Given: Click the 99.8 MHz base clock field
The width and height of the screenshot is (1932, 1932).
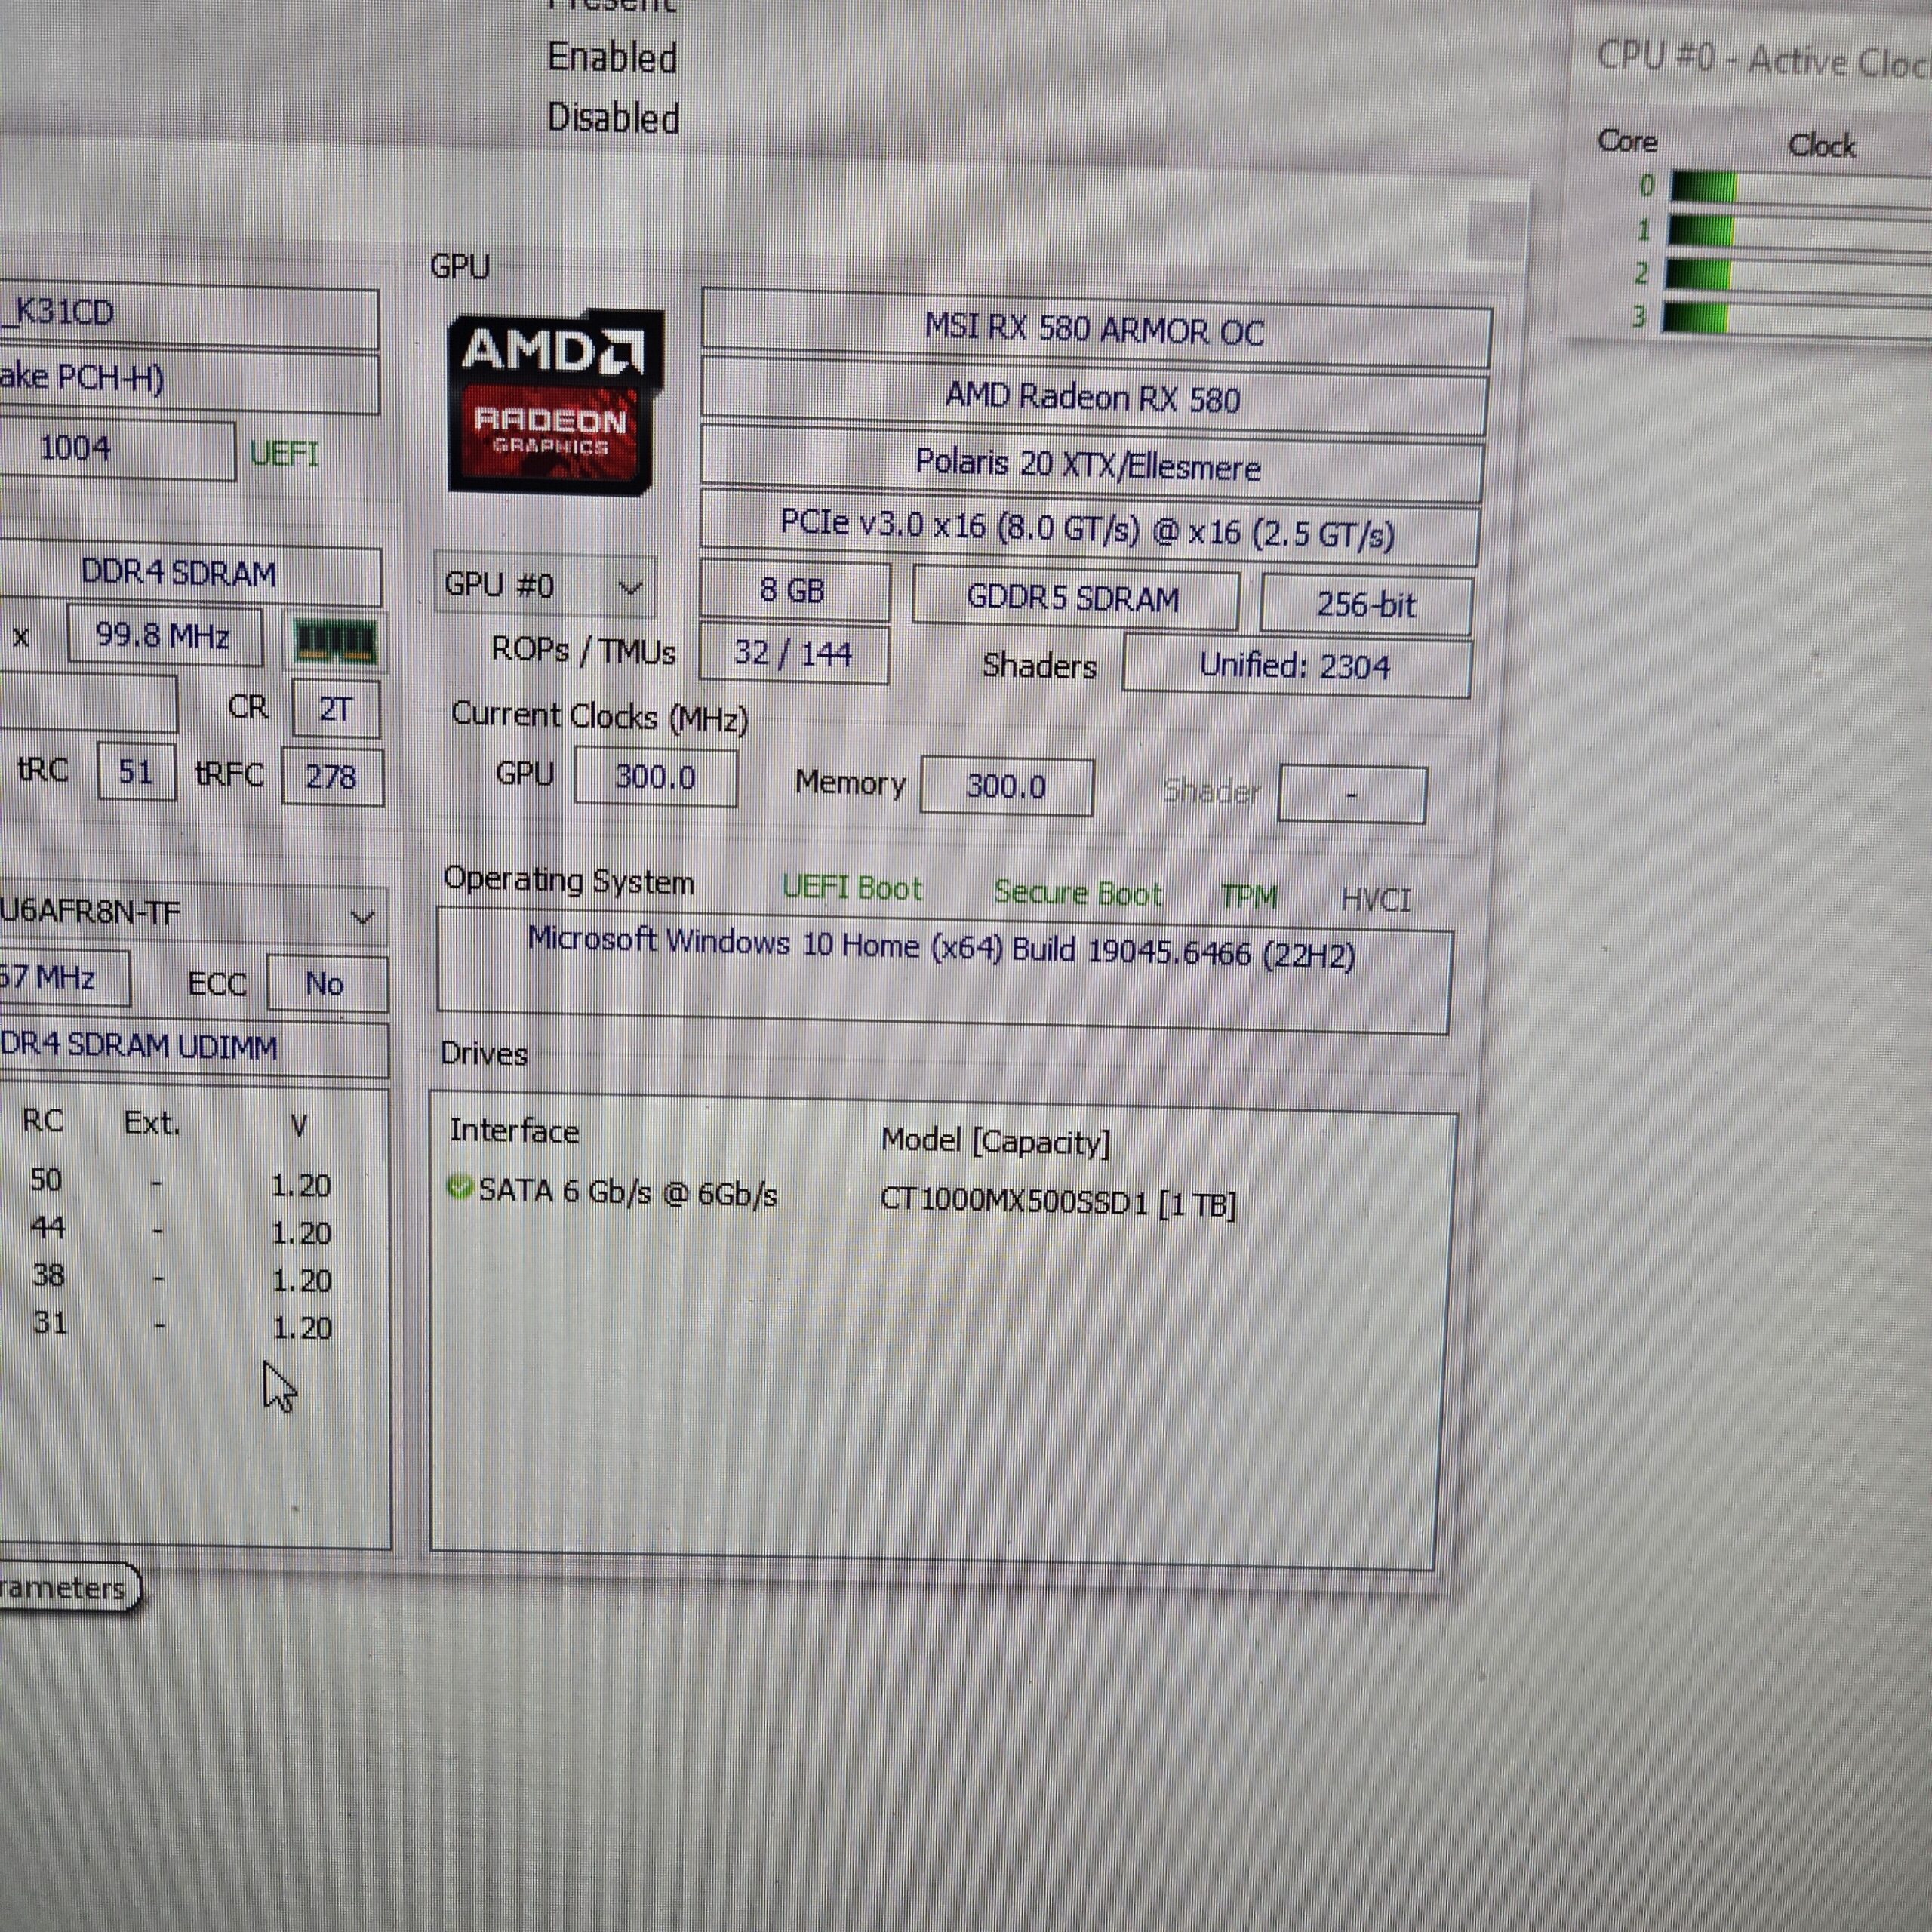Looking at the screenshot, I should pos(165,636).
